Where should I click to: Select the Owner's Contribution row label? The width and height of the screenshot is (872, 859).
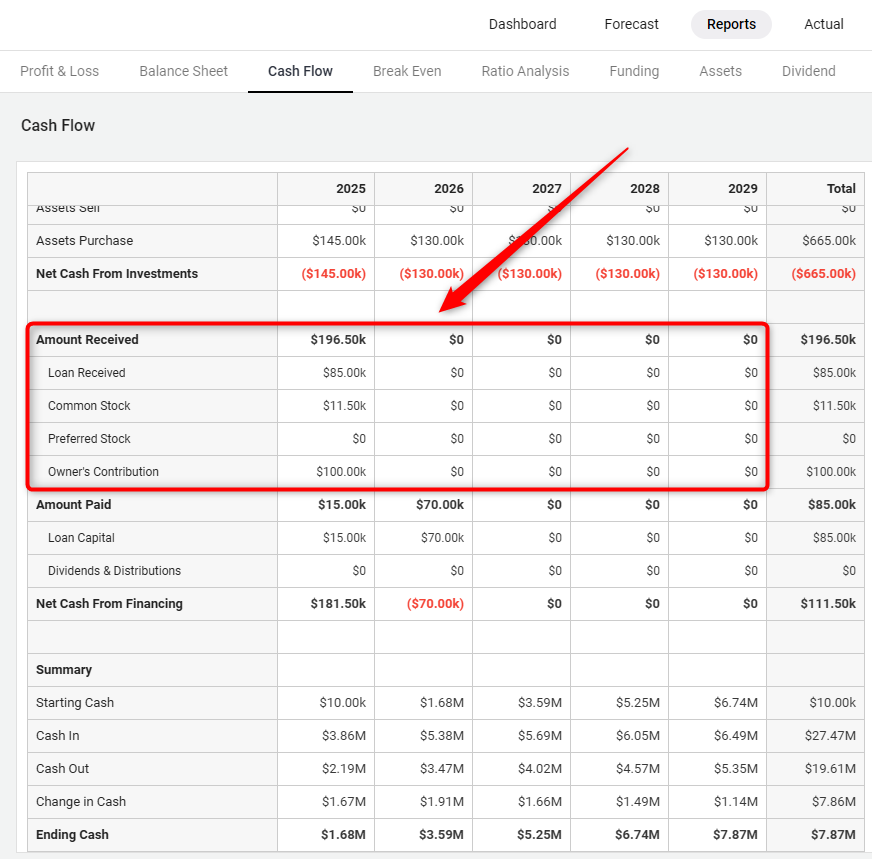(x=103, y=472)
